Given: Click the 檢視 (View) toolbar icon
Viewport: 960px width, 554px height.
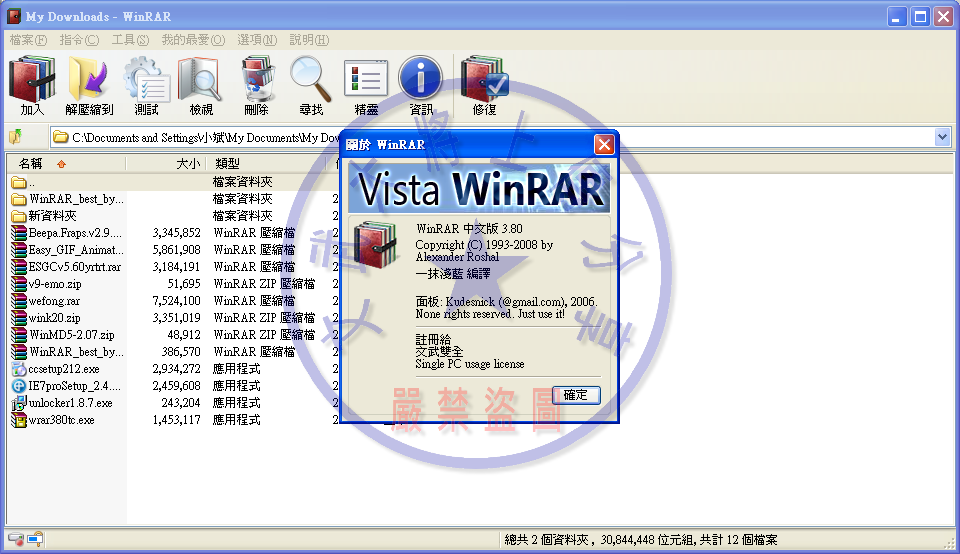Looking at the screenshot, I should click(200, 79).
